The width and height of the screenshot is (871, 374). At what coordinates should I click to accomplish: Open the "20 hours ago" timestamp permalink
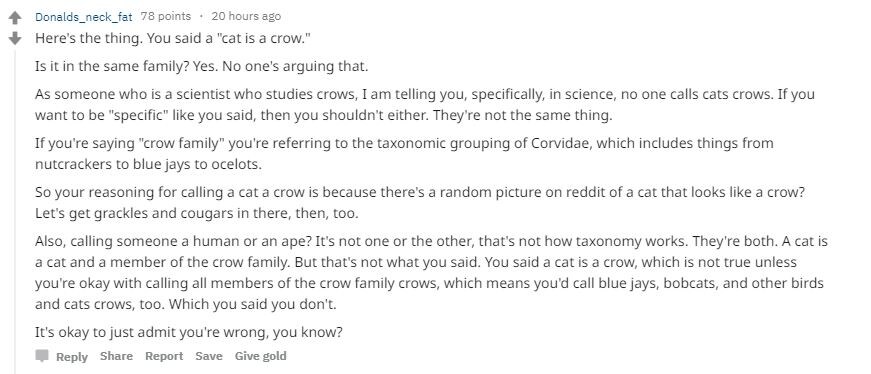click(x=246, y=17)
